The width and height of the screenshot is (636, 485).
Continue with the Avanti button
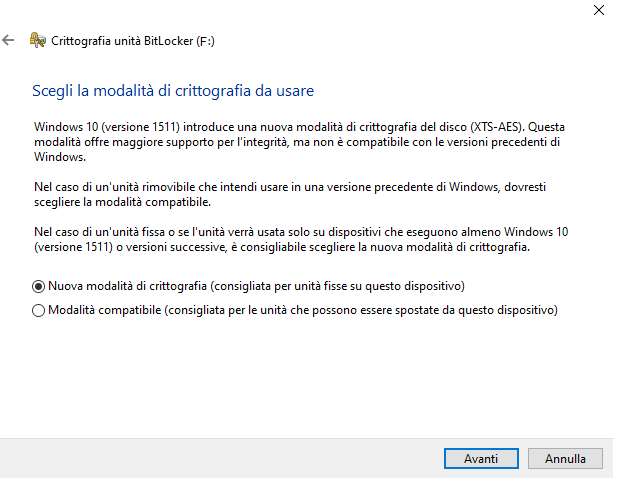coord(481,459)
